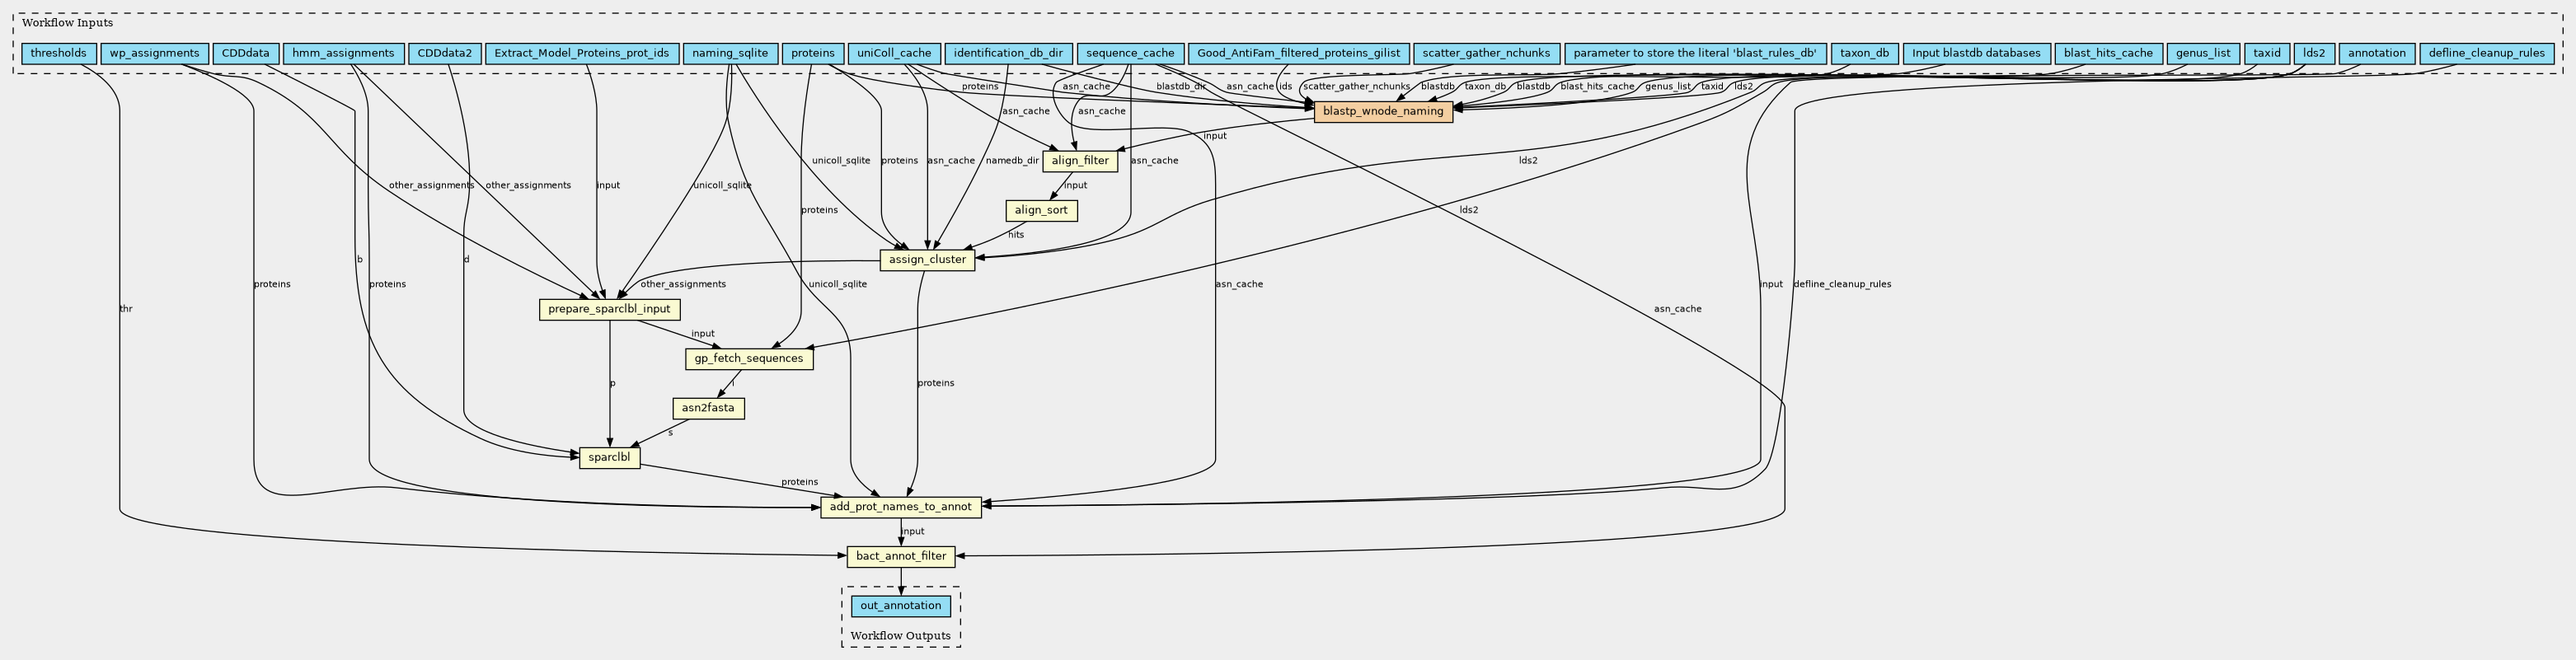Screen dimensions: 2576x660
Task: Select the align_filter step node
Action: tap(1079, 161)
